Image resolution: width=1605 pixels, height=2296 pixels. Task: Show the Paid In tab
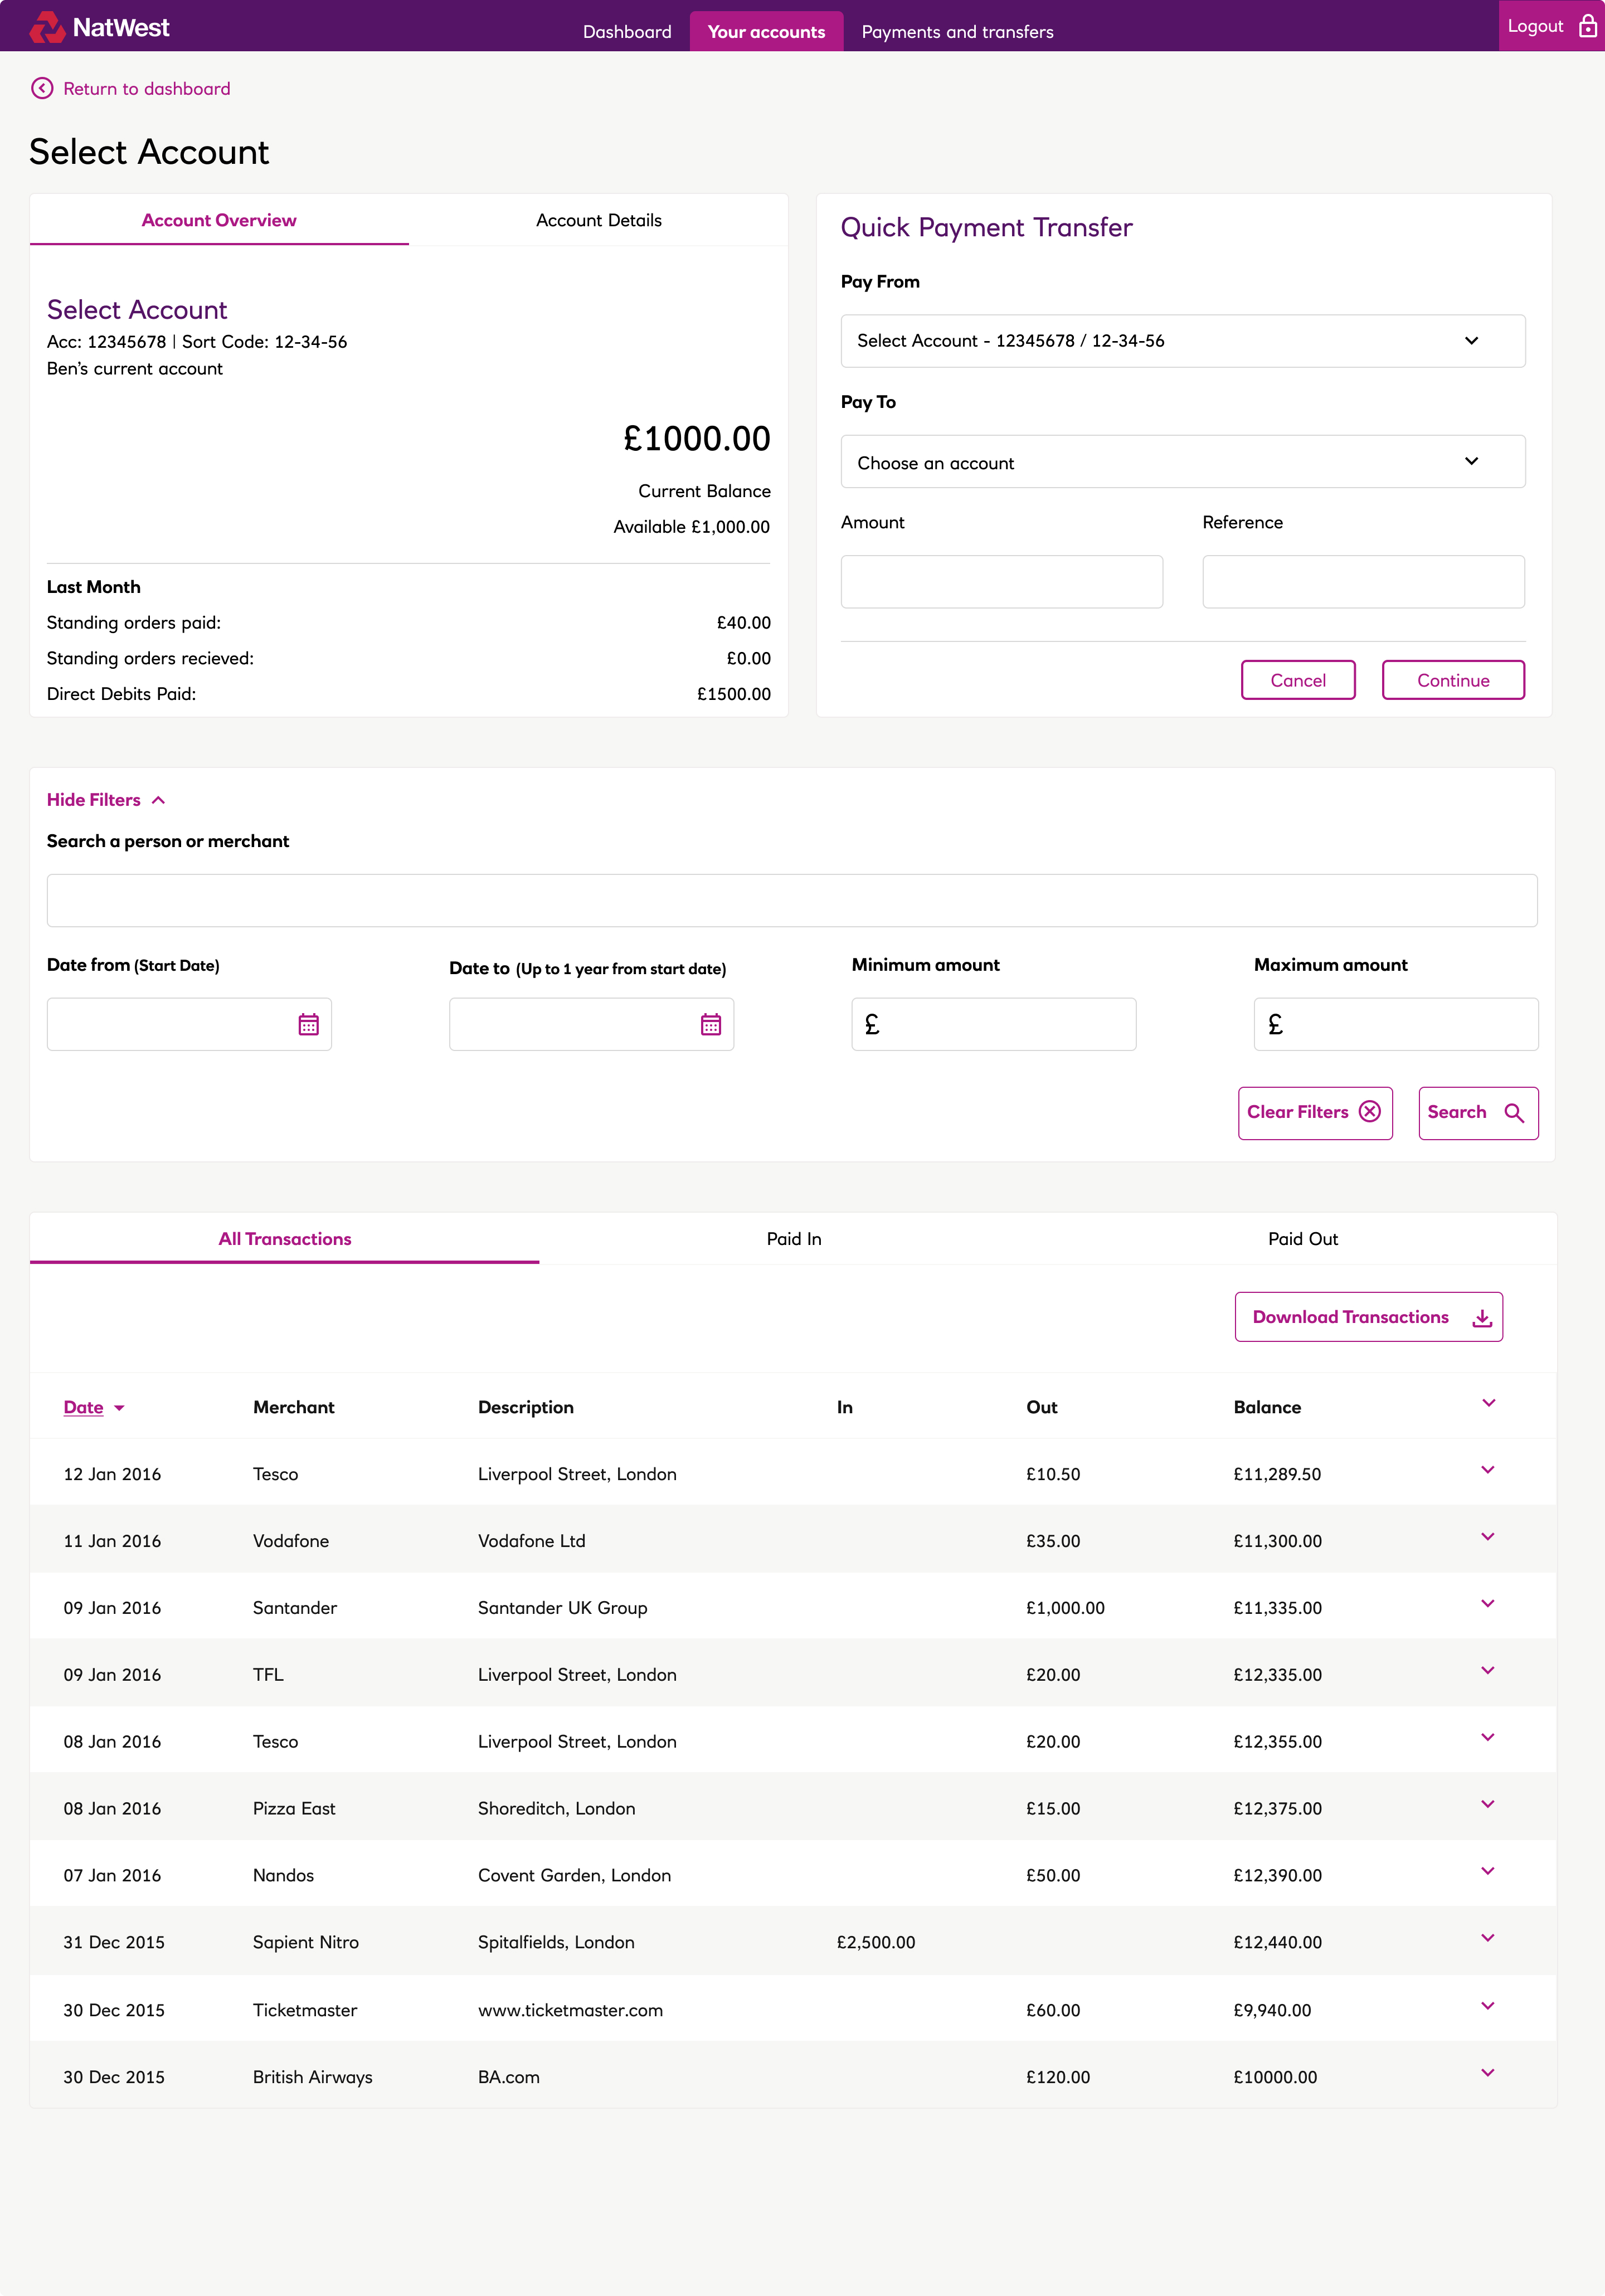point(794,1239)
